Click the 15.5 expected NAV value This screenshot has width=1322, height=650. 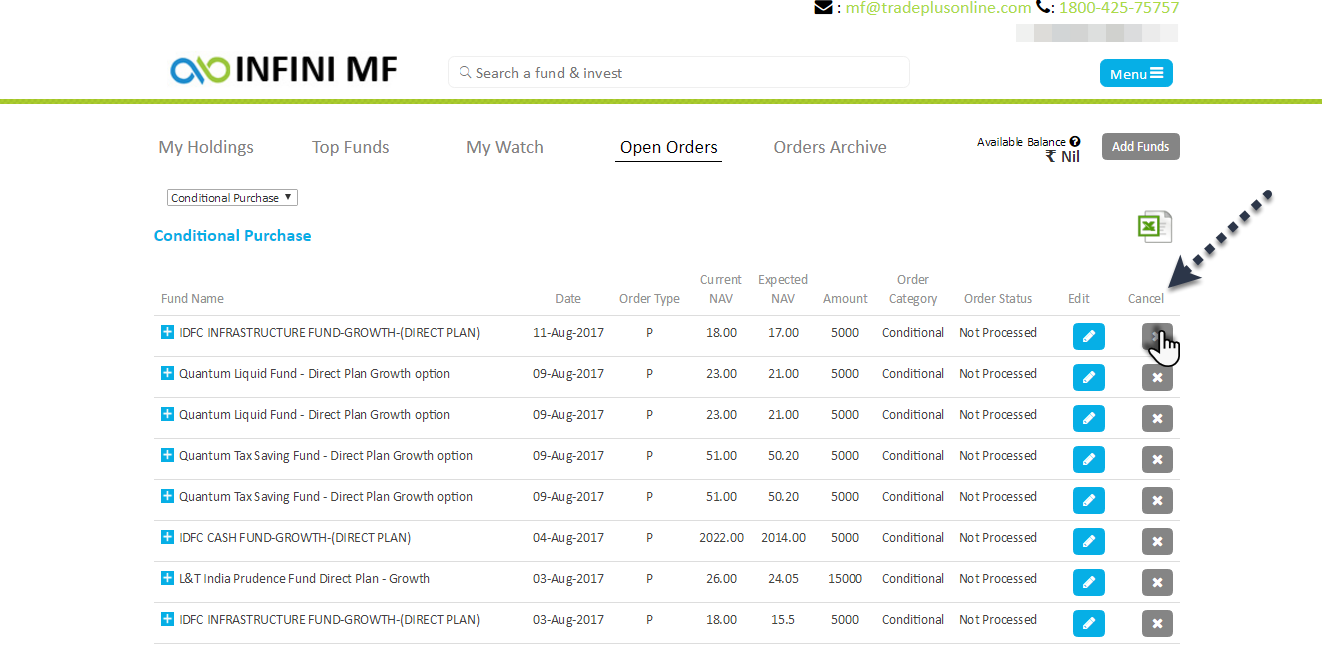(x=783, y=620)
